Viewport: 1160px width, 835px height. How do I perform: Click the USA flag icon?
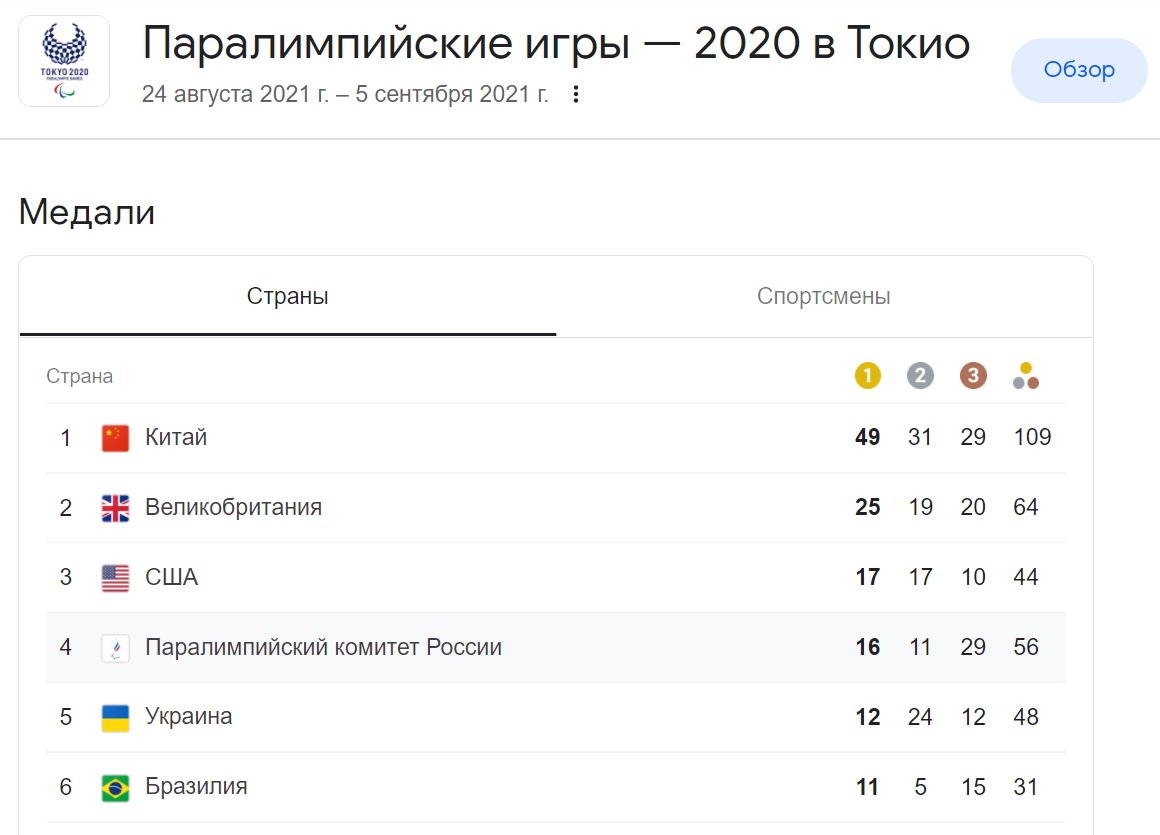[x=116, y=578]
